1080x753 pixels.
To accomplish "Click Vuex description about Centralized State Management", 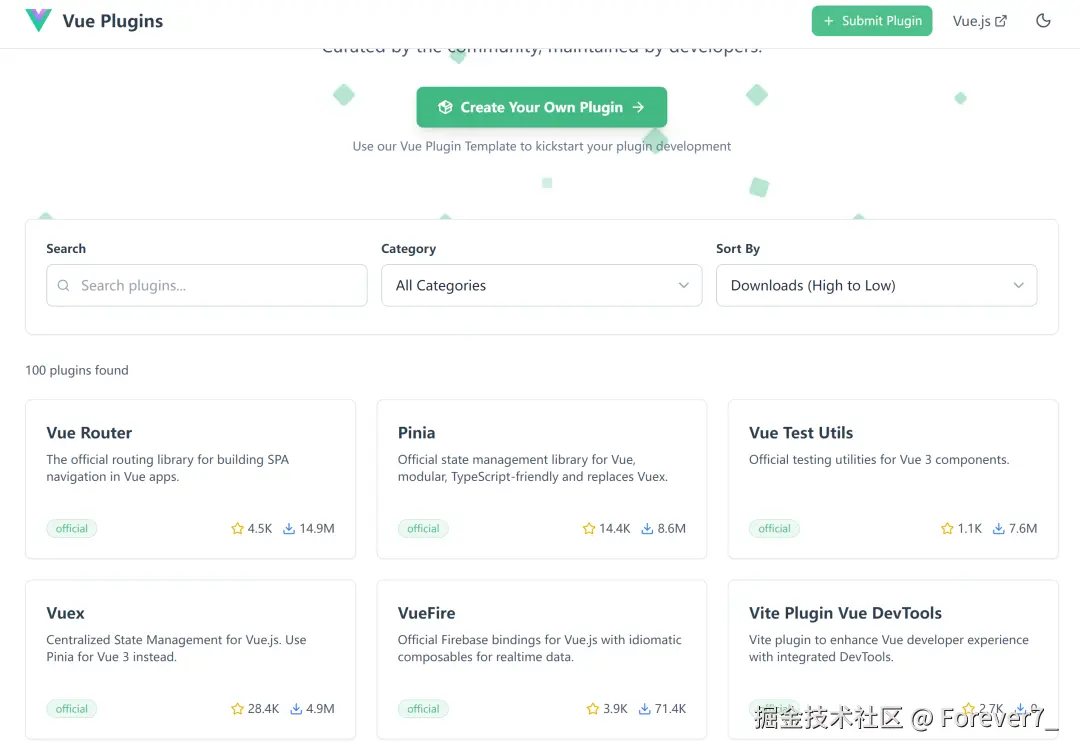I will (176, 648).
